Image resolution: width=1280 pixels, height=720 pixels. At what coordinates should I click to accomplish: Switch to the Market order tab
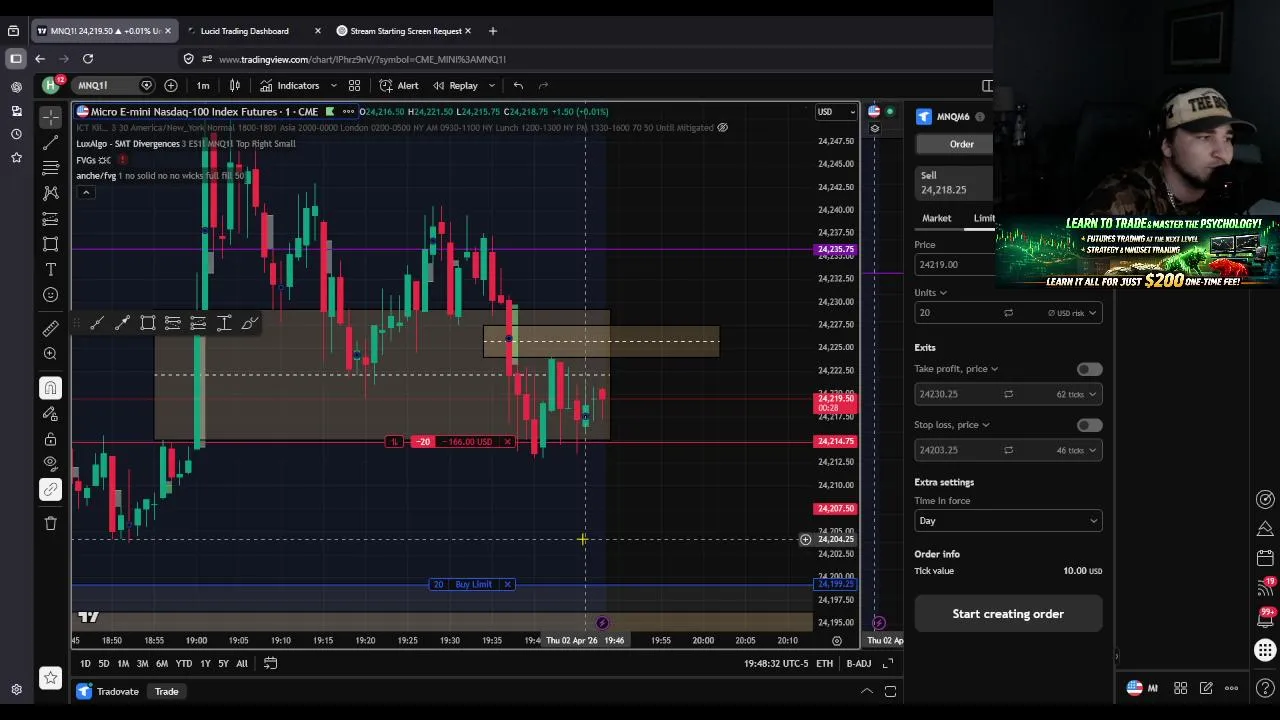[x=937, y=218]
